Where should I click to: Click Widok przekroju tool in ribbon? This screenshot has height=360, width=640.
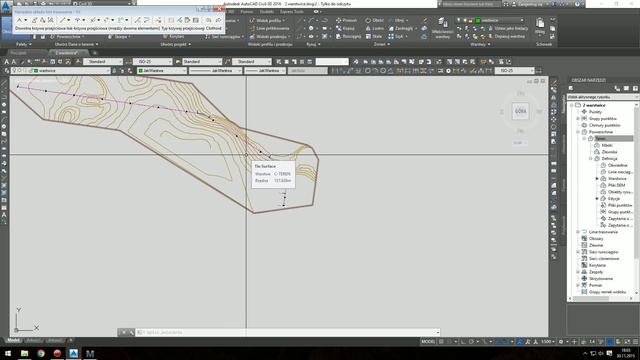pos(269,36)
